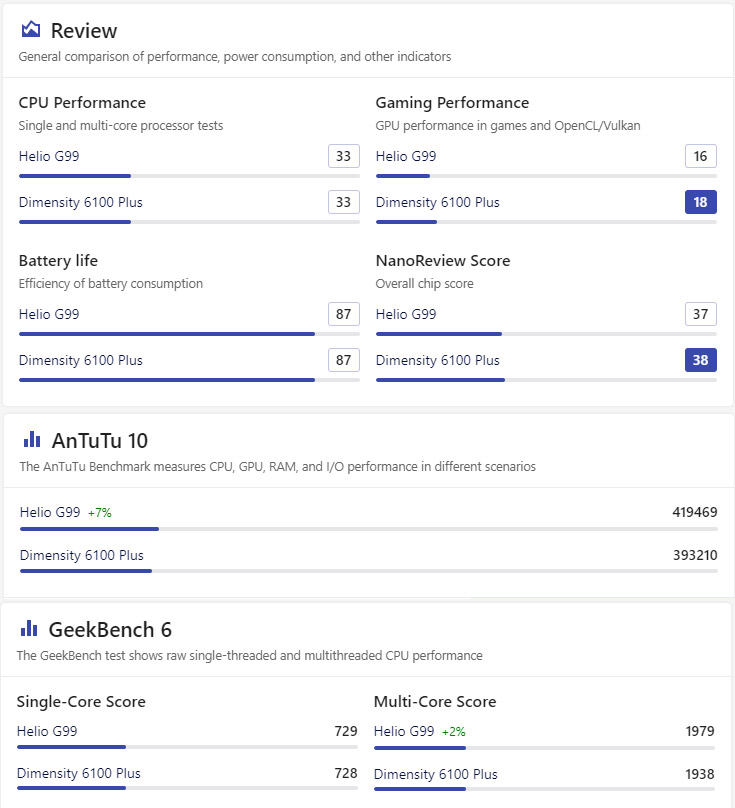Open Helio G99 link in AnTuTu 10 section
The image size is (735, 808).
[50, 512]
